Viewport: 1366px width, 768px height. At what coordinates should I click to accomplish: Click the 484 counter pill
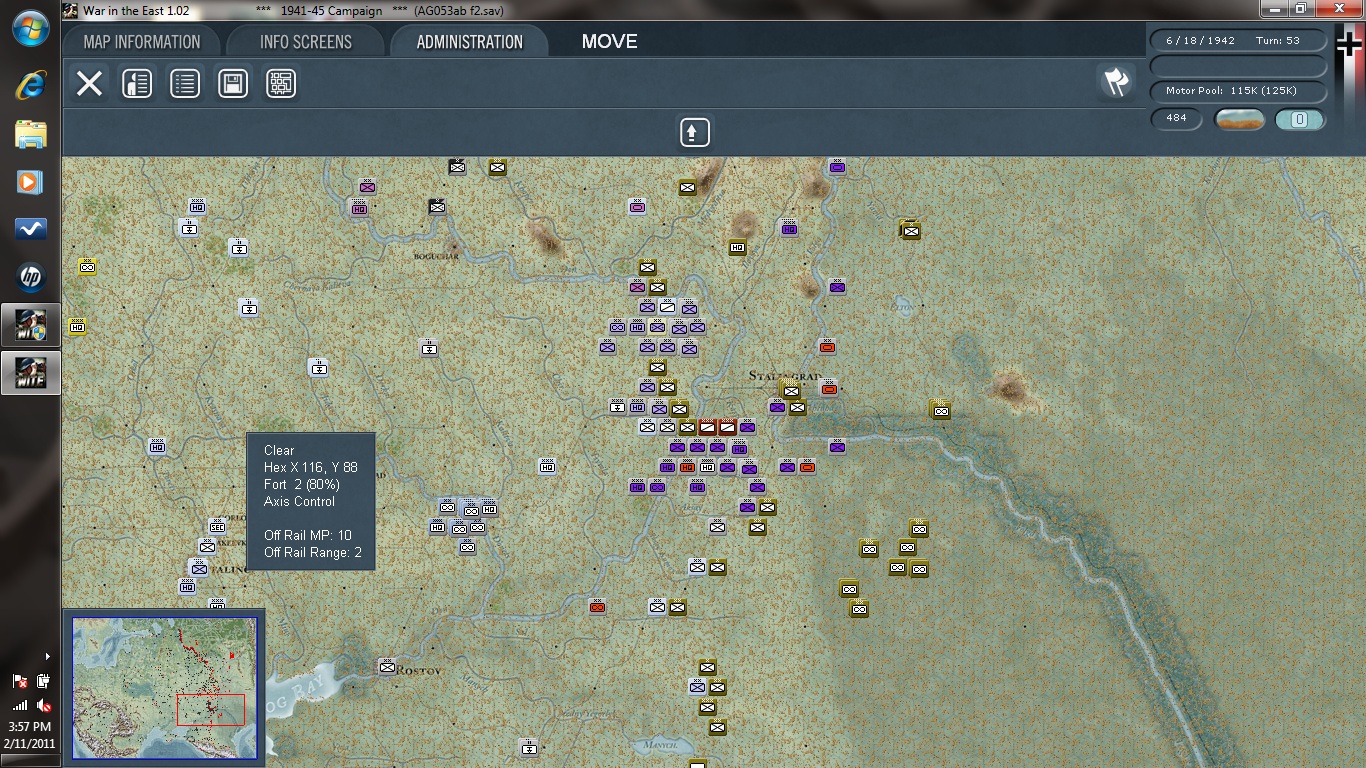[1177, 119]
